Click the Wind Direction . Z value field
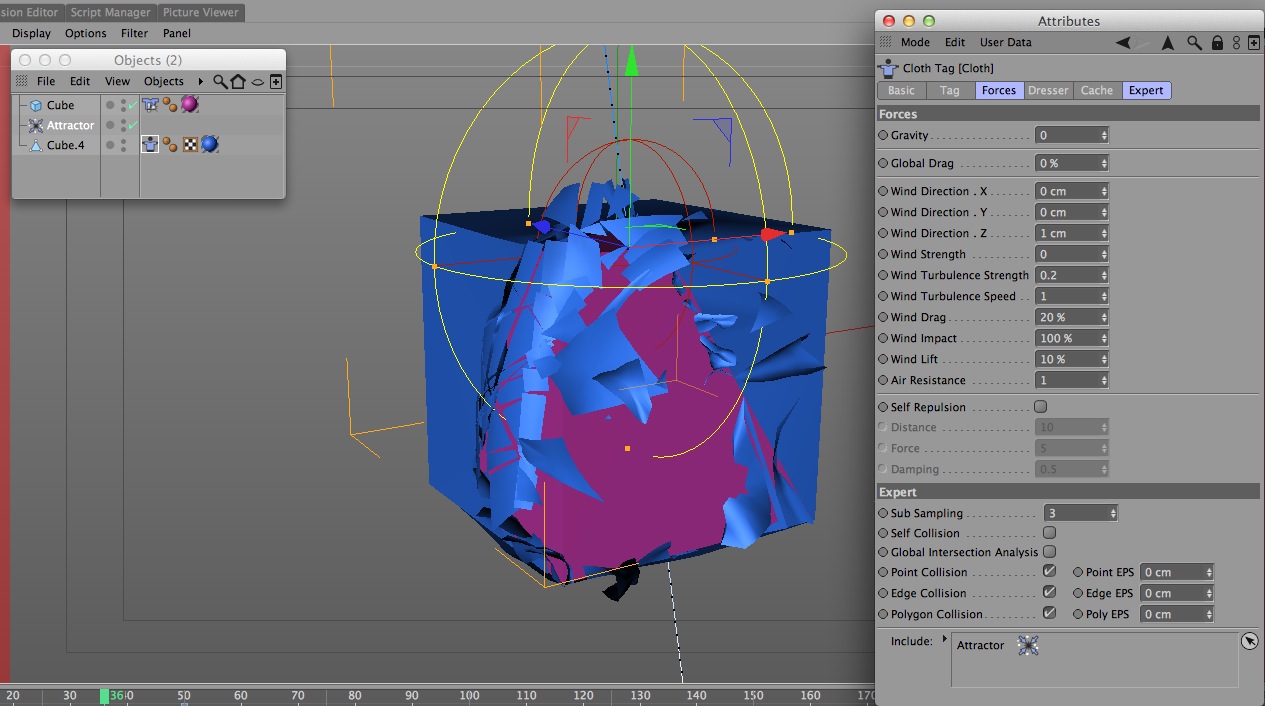1265x706 pixels. 1072,233
